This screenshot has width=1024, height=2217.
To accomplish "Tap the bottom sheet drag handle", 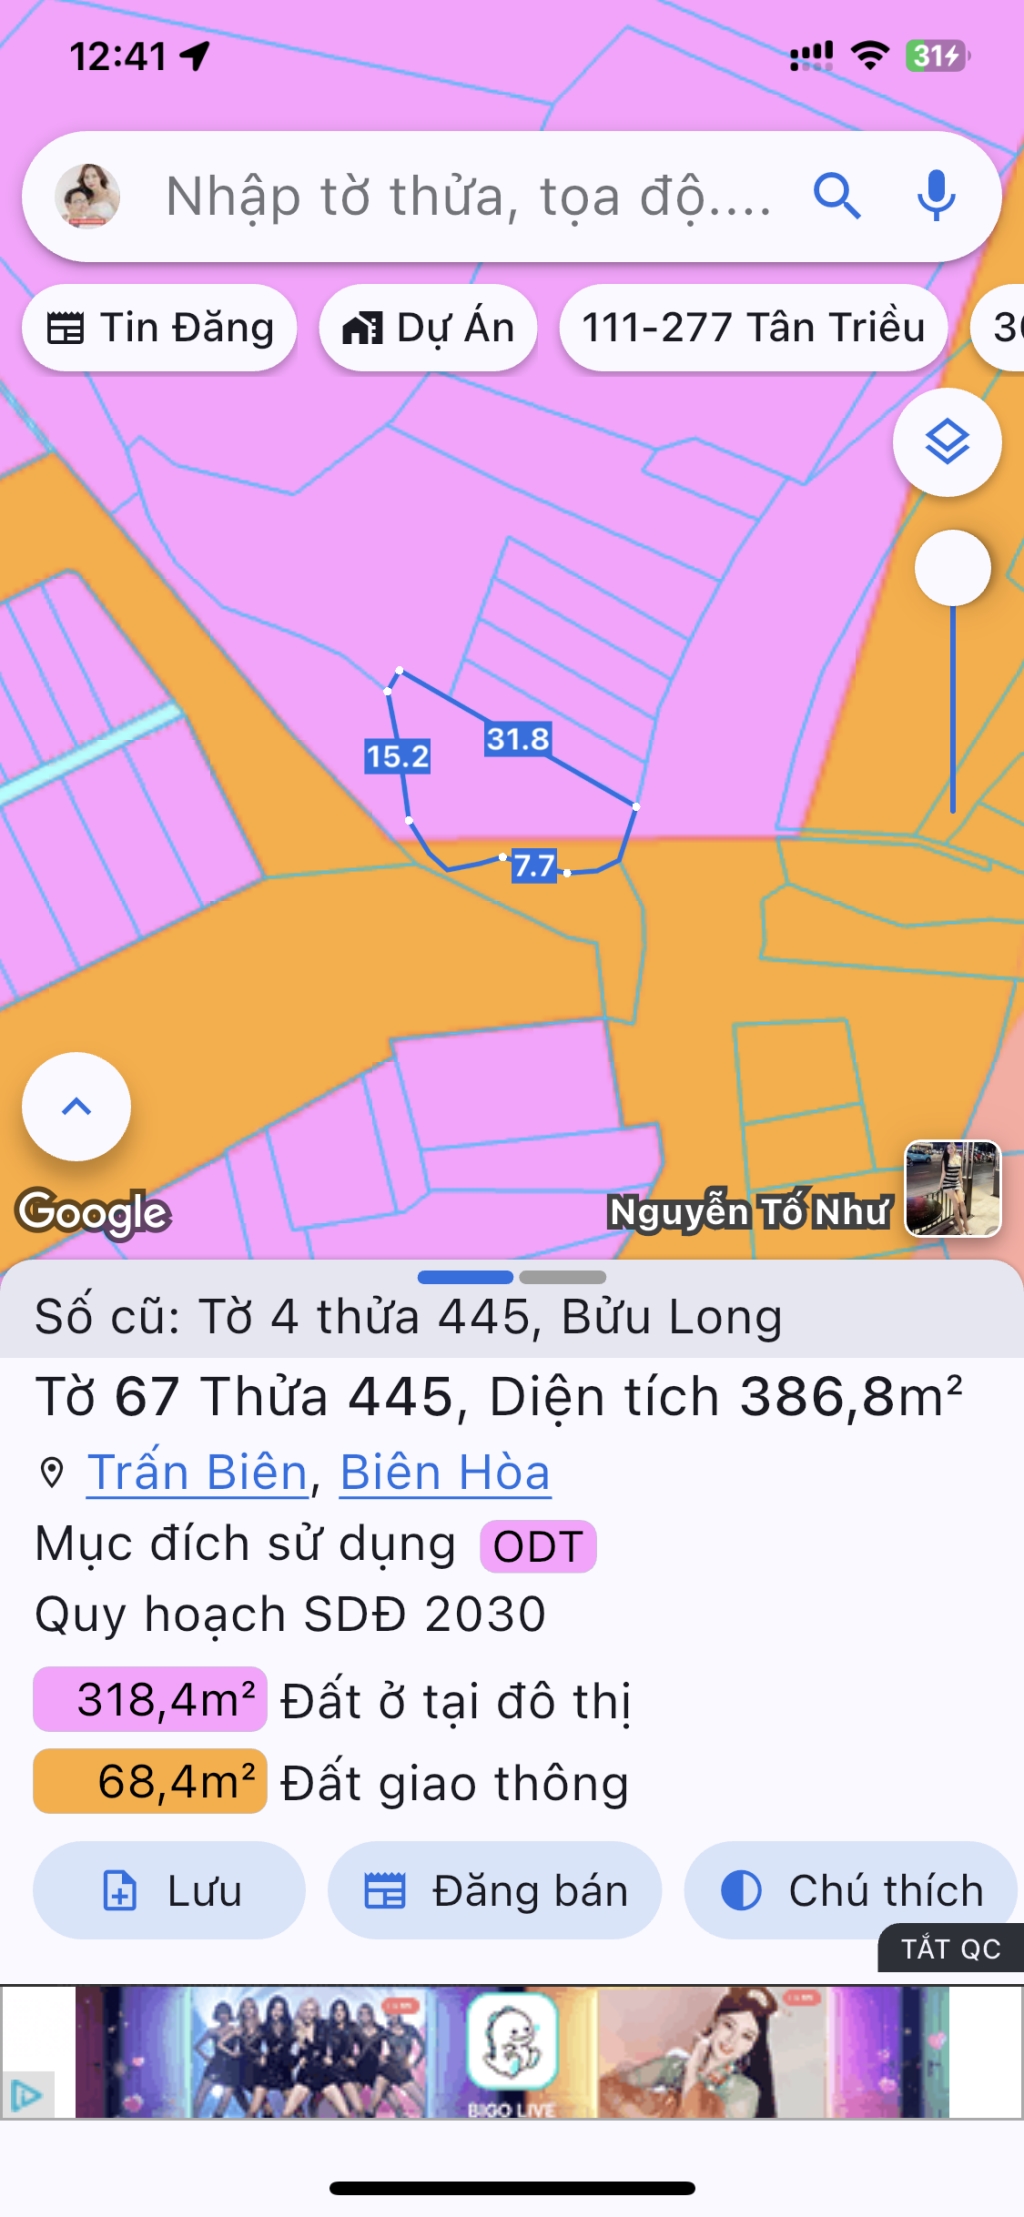I will pyautogui.click(x=512, y=1277).
